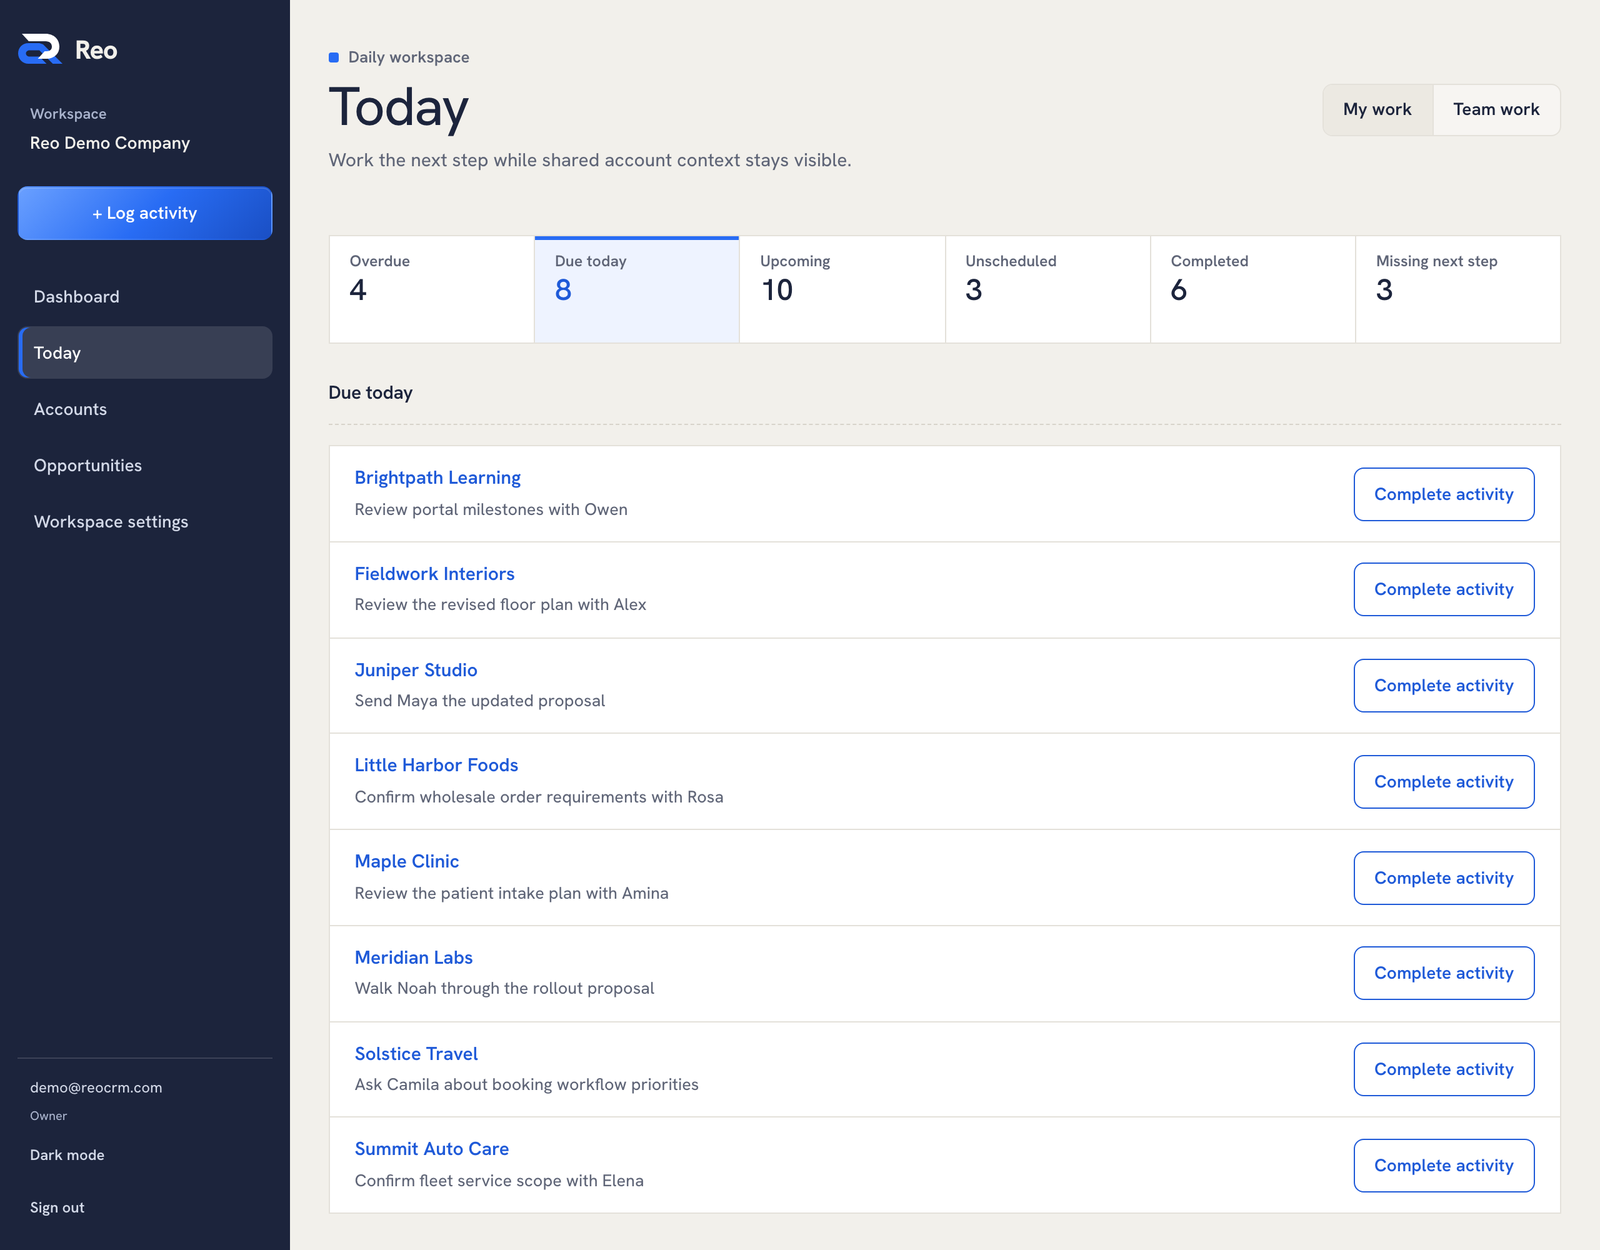Screen dimensions: 1600x1250
Task: Open the Summit Auto Care link
Action: 432,1149
